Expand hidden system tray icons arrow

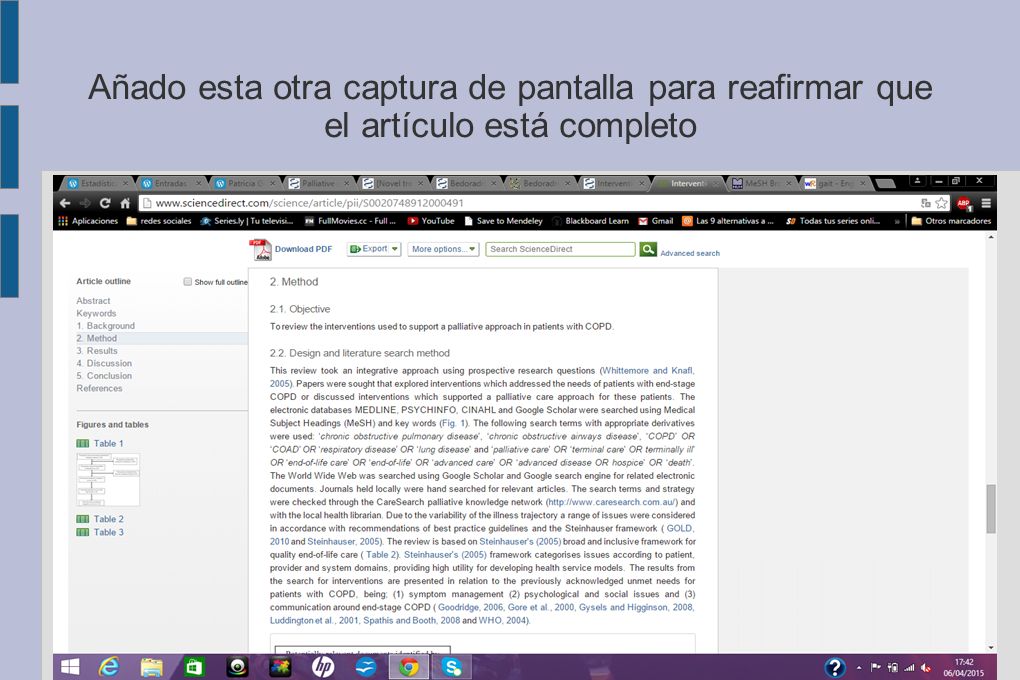(x=859, y=668)
